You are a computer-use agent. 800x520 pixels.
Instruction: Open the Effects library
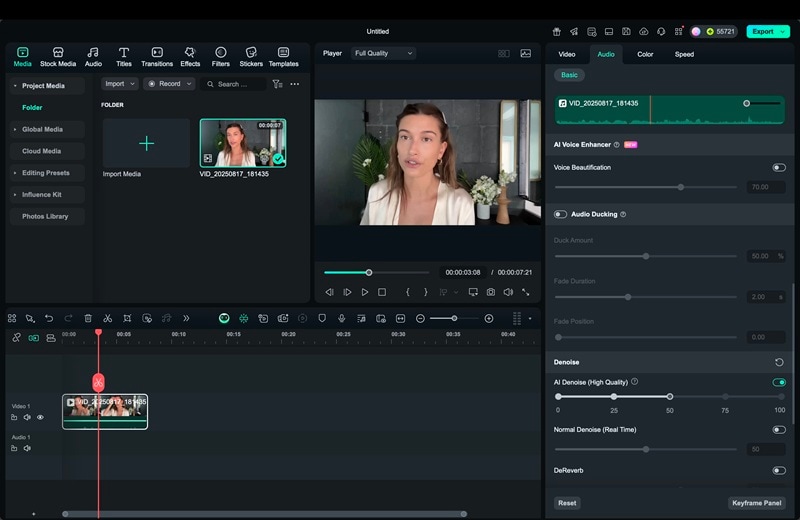click(x=190, y=57)
